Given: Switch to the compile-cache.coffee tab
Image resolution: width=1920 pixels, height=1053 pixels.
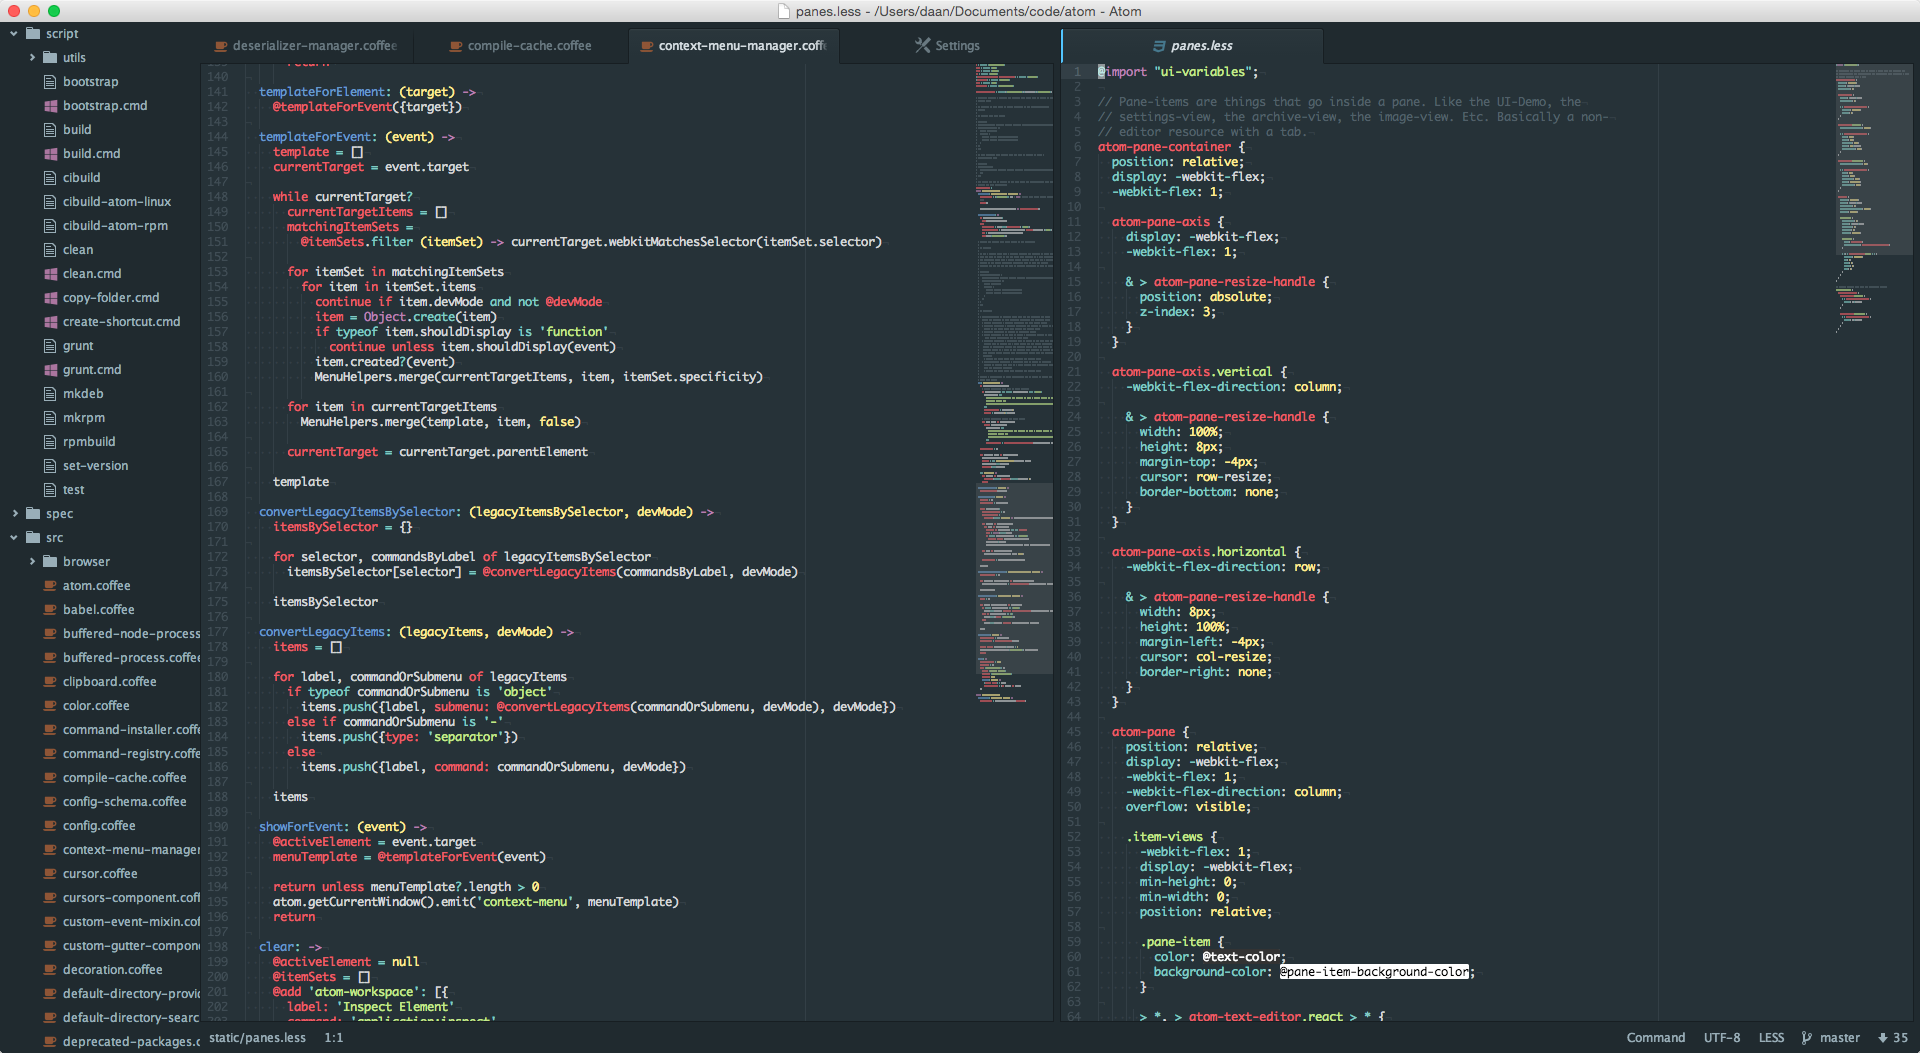Looking at the screenshot, I should pos(520,46).
